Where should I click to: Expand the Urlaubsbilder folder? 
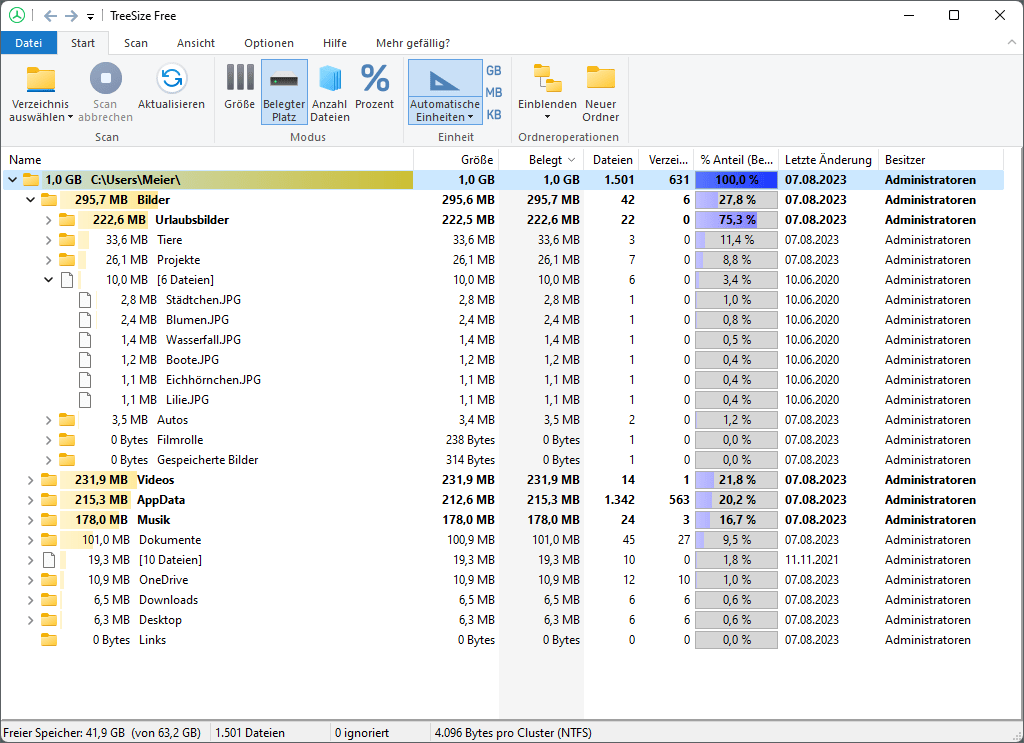(x=48, y=220)
